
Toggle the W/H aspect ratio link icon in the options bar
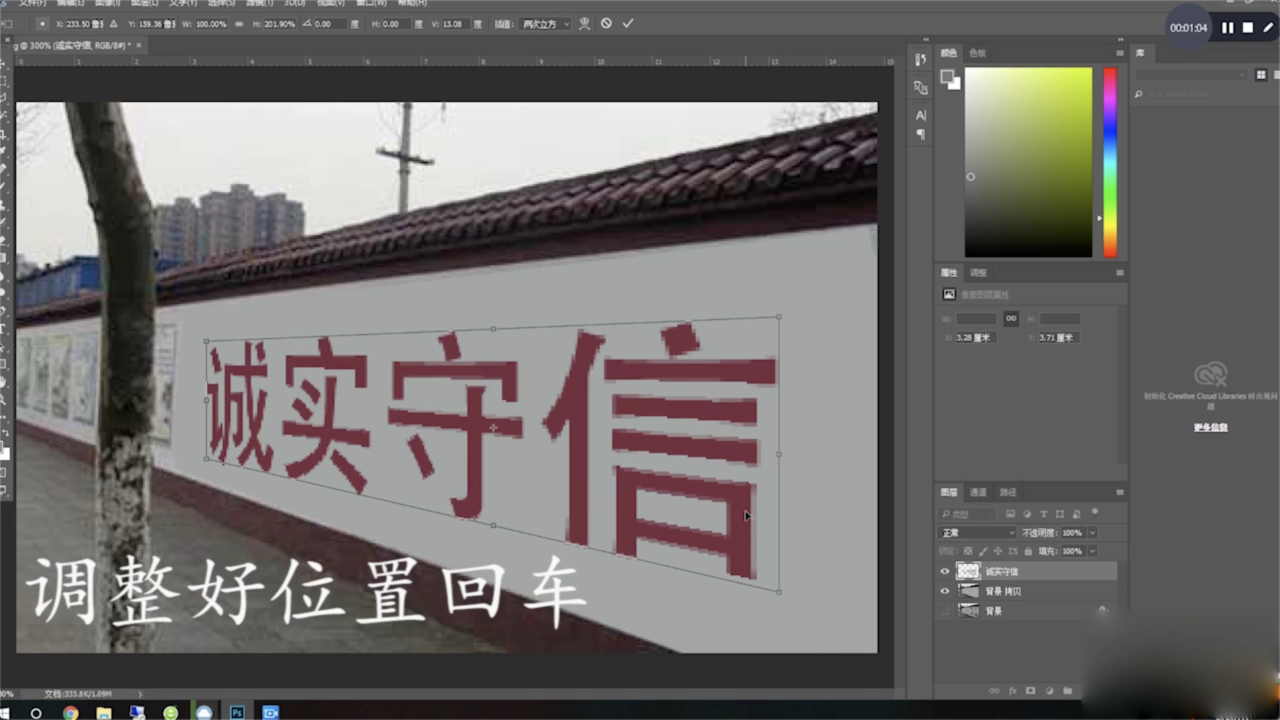click(239, 23)
